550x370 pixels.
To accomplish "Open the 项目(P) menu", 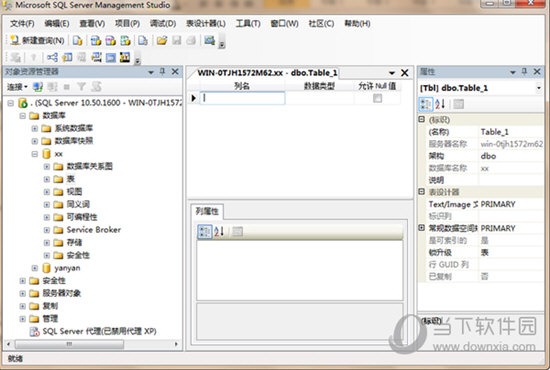I will point(127,23).
